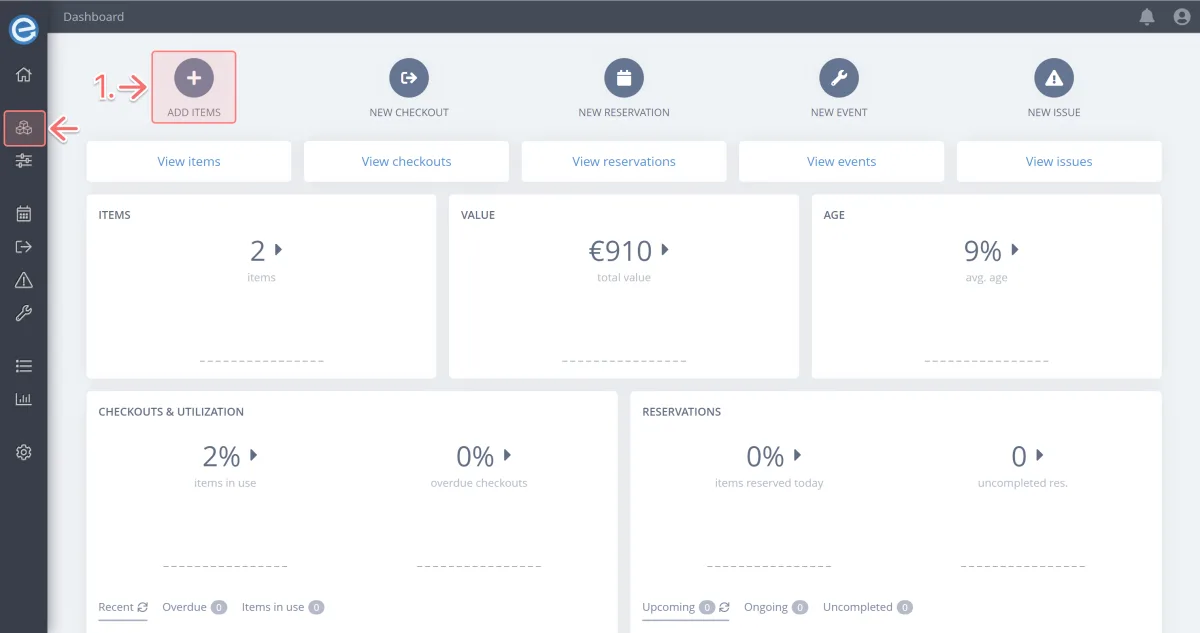Start a New Checkout
Screen dimensions: 1200x633
(x=408, y=78)
